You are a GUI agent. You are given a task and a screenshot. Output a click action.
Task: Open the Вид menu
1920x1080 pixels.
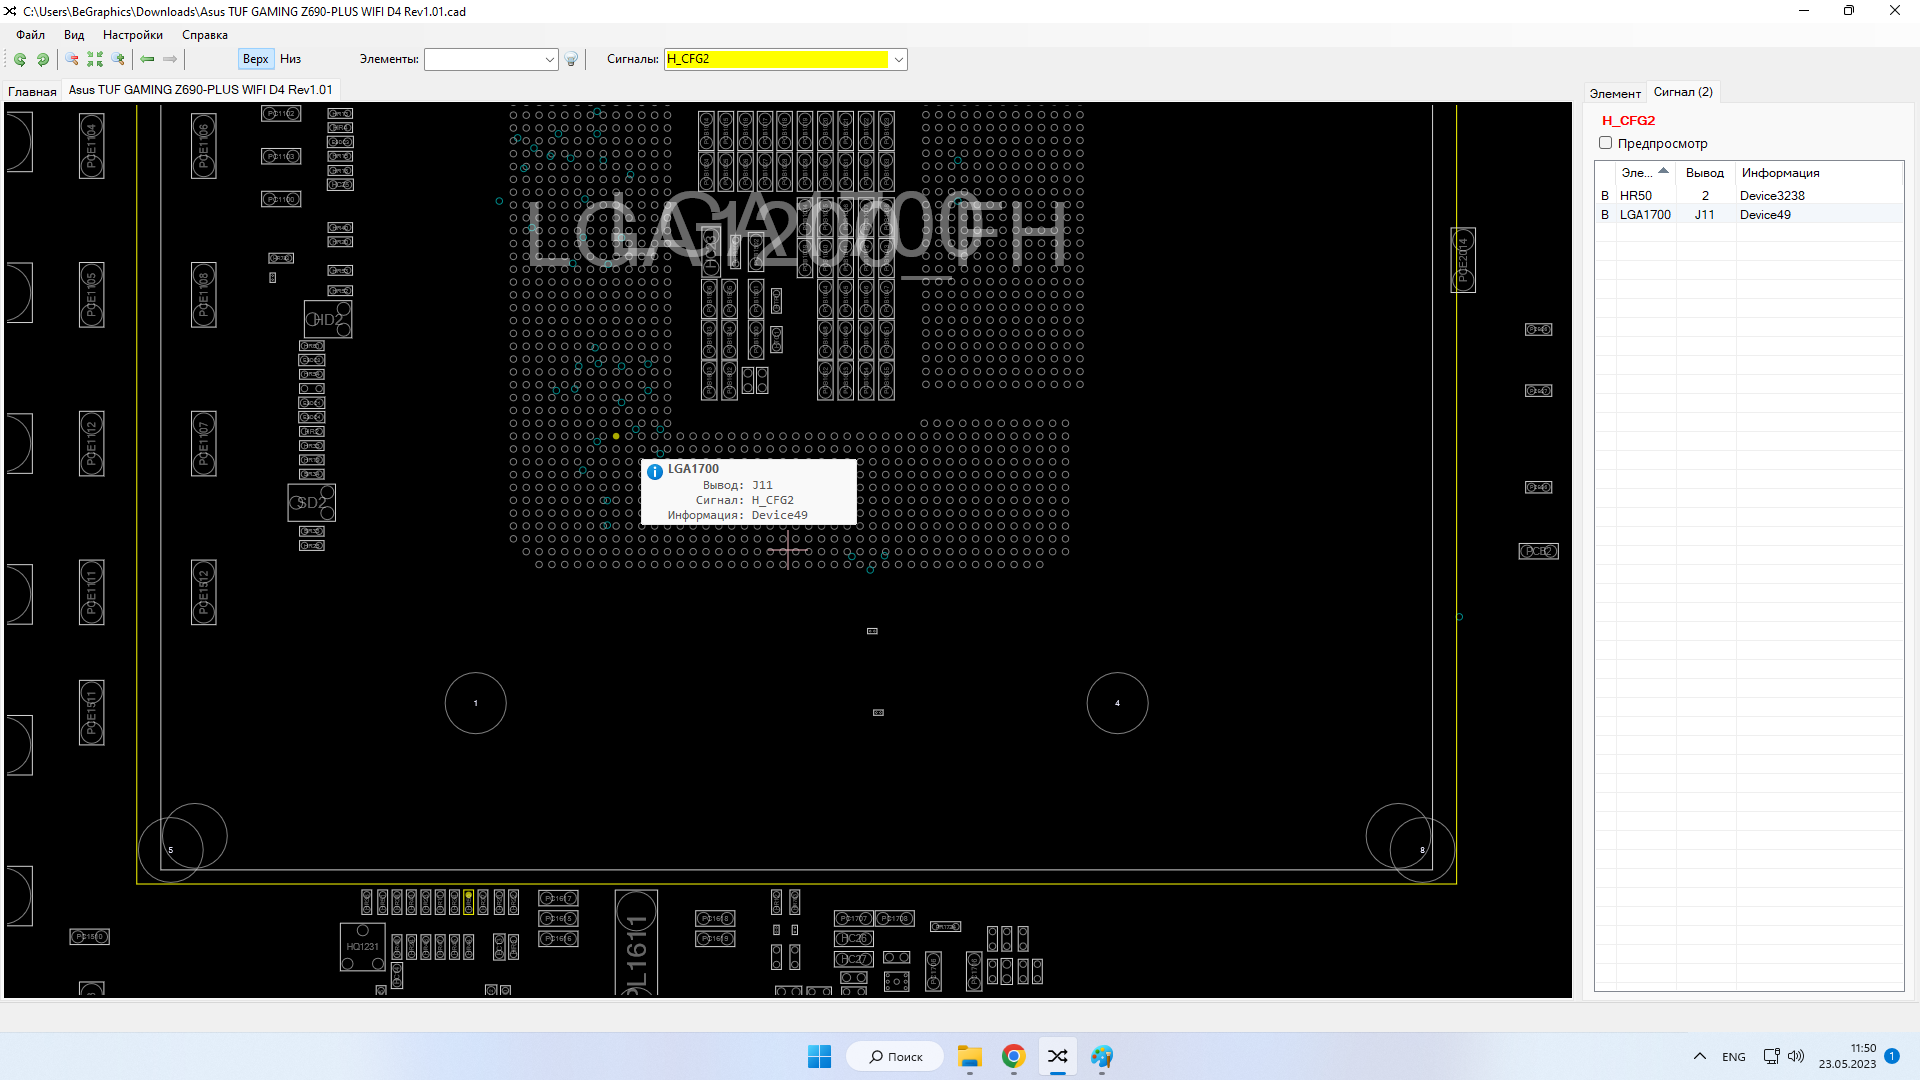click(x=74, y=35)
